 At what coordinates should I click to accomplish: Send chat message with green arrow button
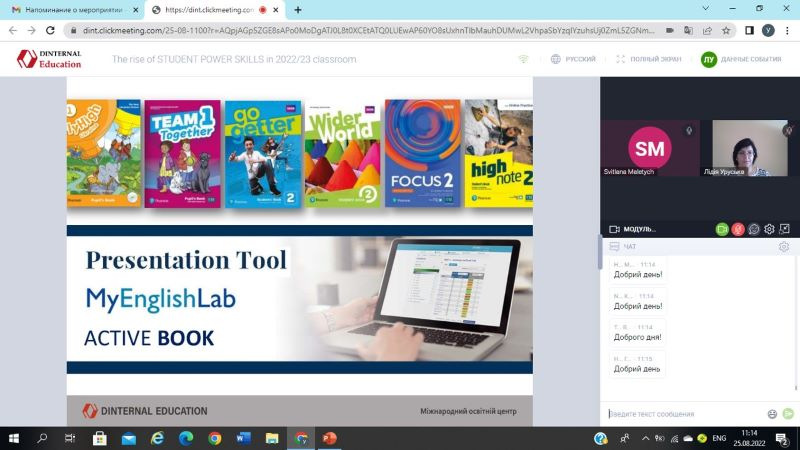tap(788, 413)
